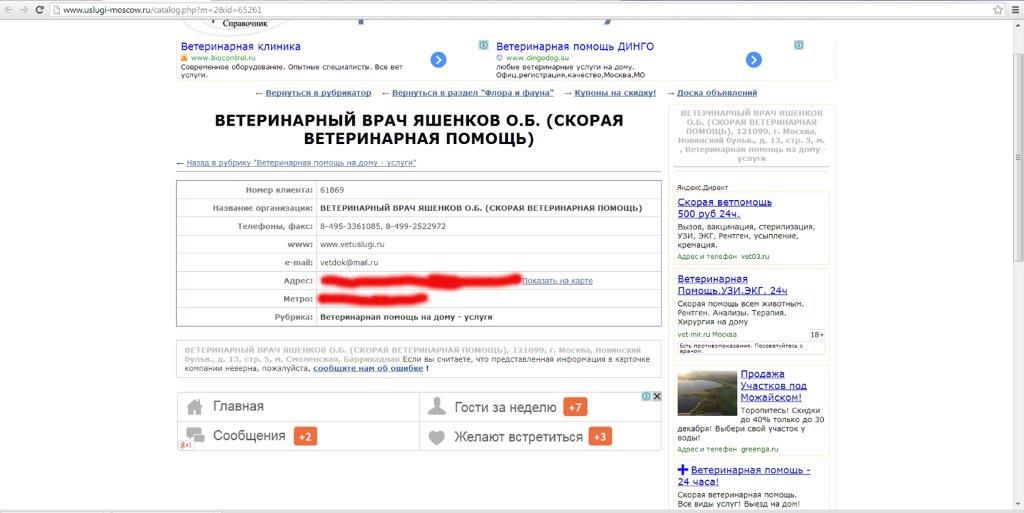The width and height of the screenshot is (1024, 513).
Task: Select client number 61869 text
Action: click(x=332, y=190)
